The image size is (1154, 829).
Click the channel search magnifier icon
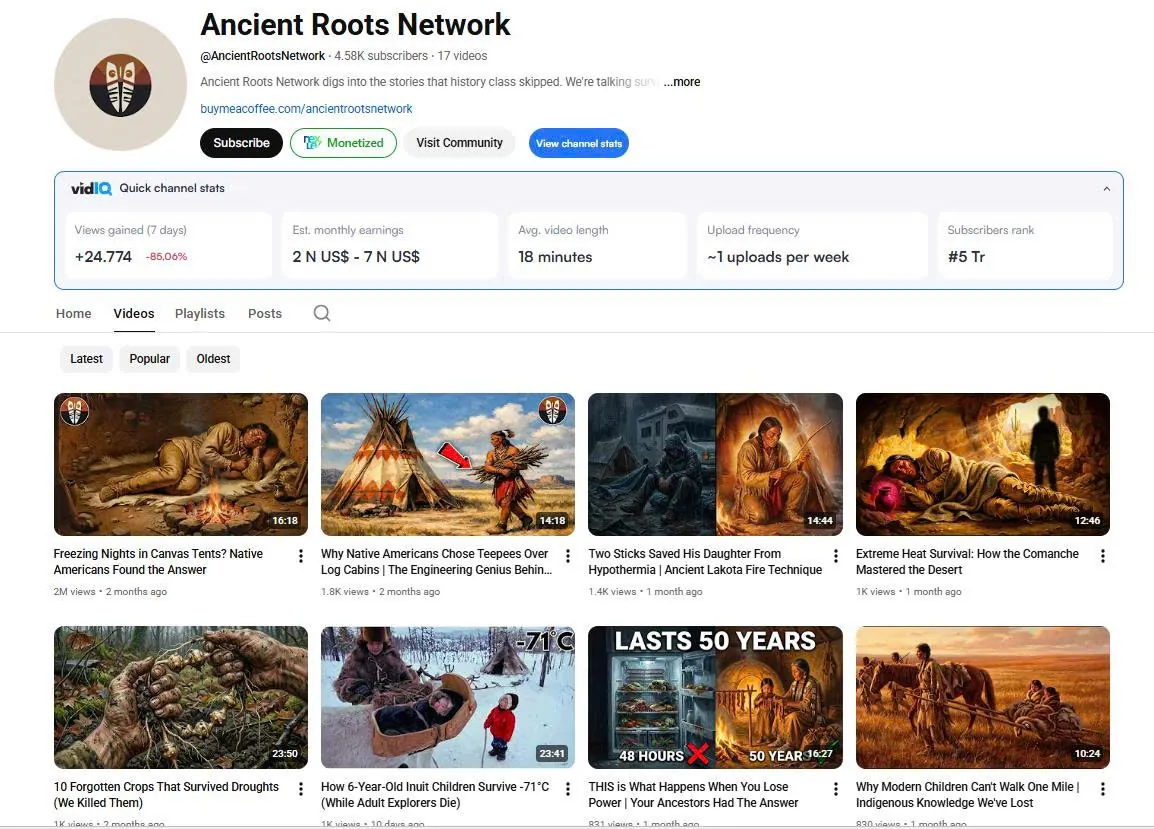click(x=322, y=313)
